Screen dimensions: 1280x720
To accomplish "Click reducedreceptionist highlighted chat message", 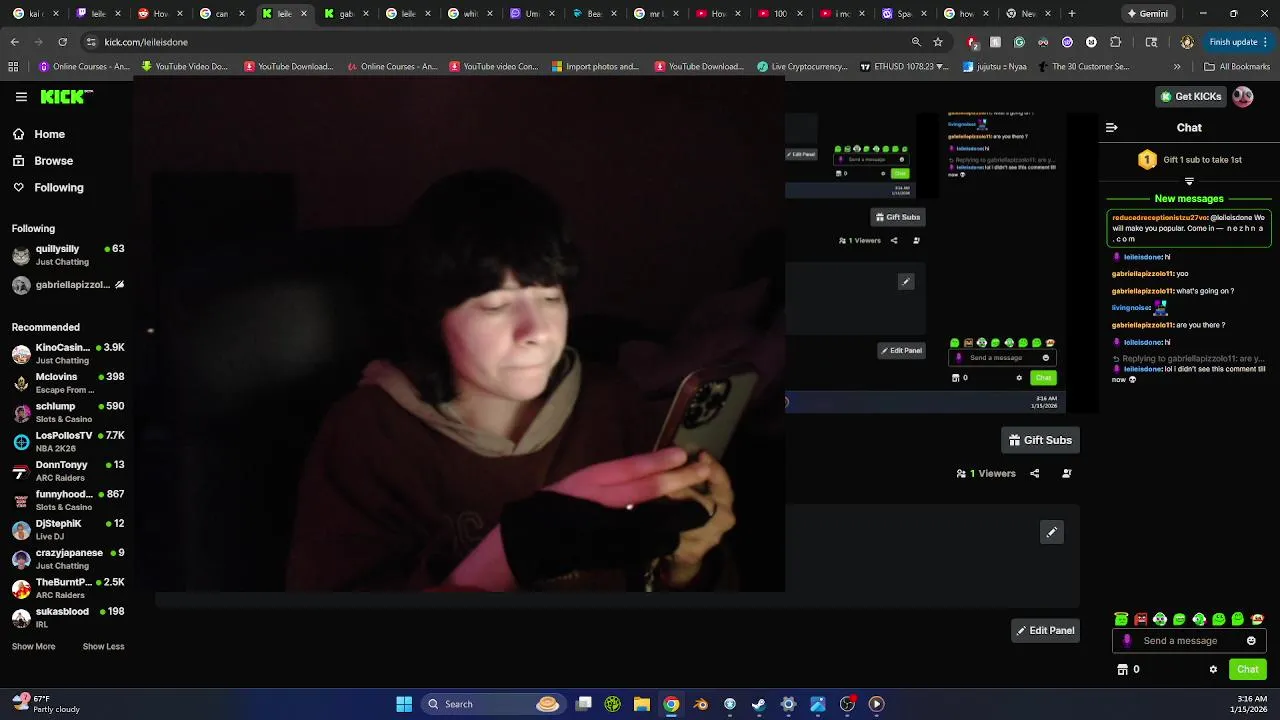I will coord(1189,228).
